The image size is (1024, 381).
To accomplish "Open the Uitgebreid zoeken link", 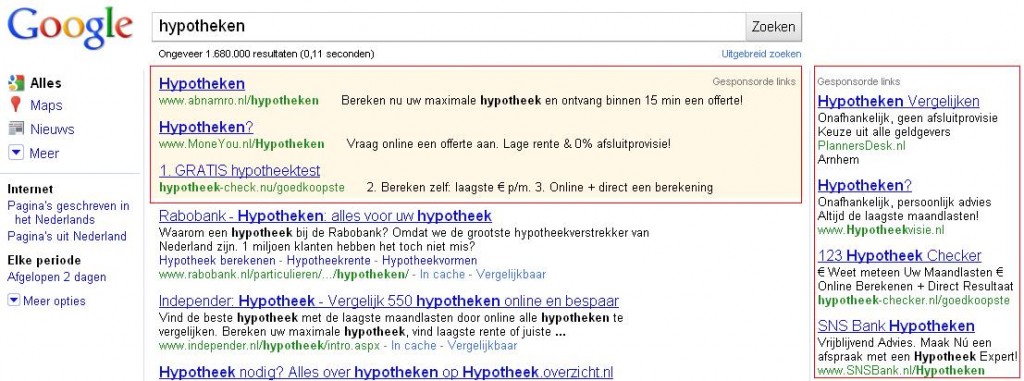I will (761, 54).
